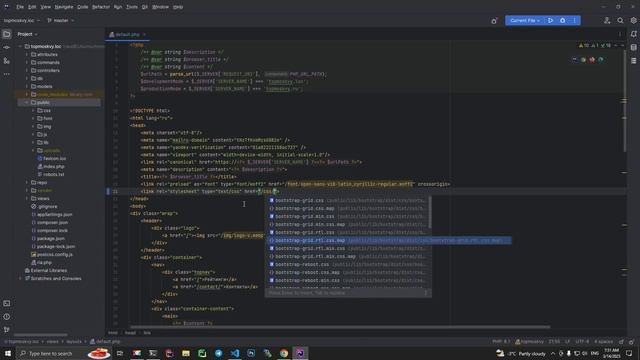This screenshot has width=640, height=360.
Task: Expand the views folder
Action: (27, 198)
